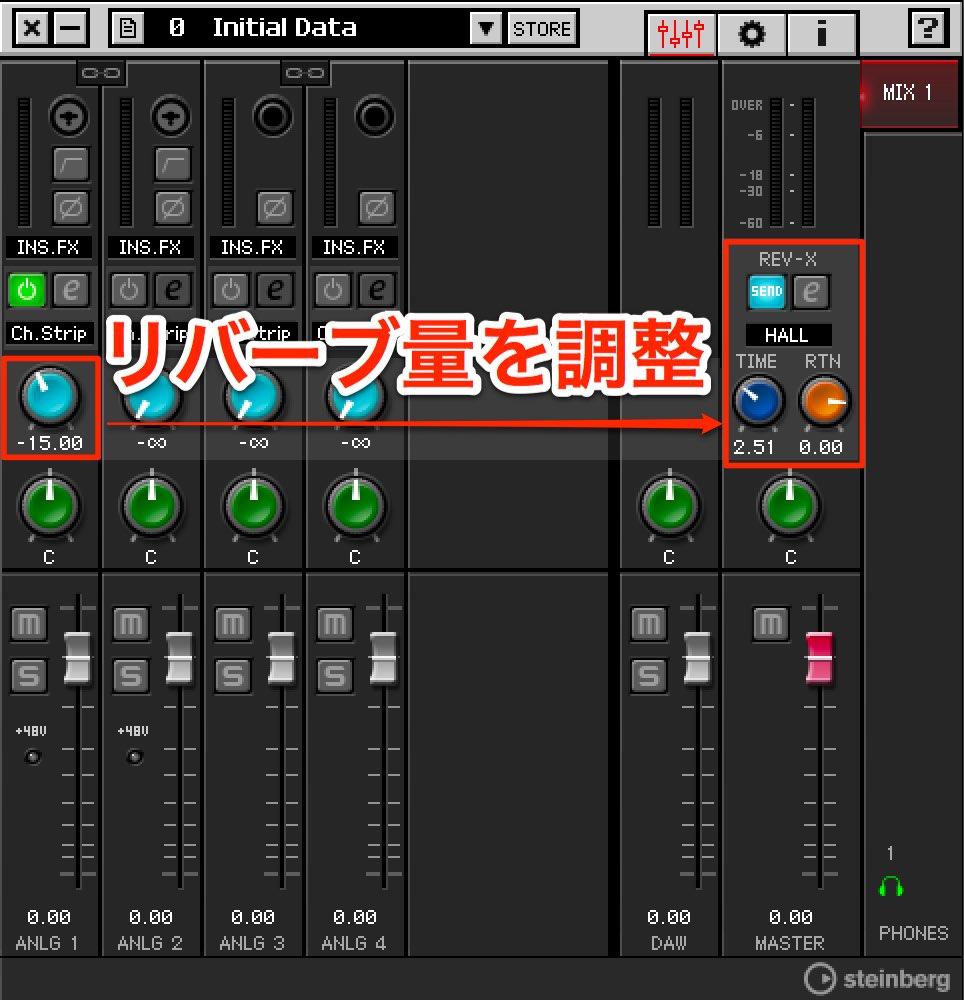Click the orange reverb RTN knob
This screenshot has height=1000, width=964.
tap(825, 402)
